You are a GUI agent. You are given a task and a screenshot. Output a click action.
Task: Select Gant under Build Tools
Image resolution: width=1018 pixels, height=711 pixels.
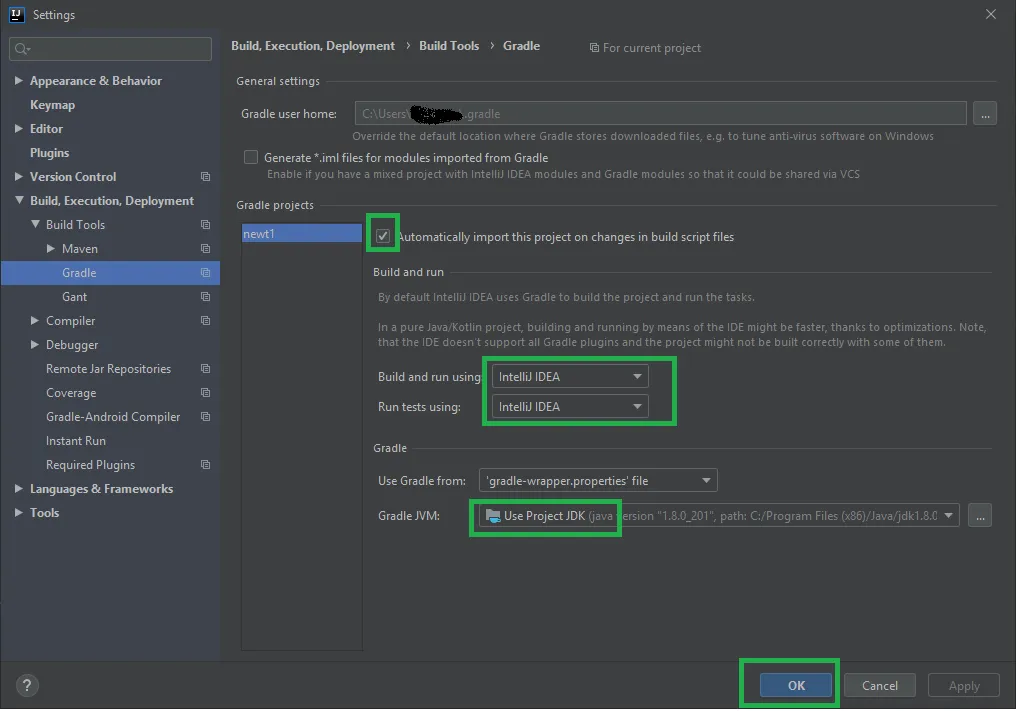74,297
